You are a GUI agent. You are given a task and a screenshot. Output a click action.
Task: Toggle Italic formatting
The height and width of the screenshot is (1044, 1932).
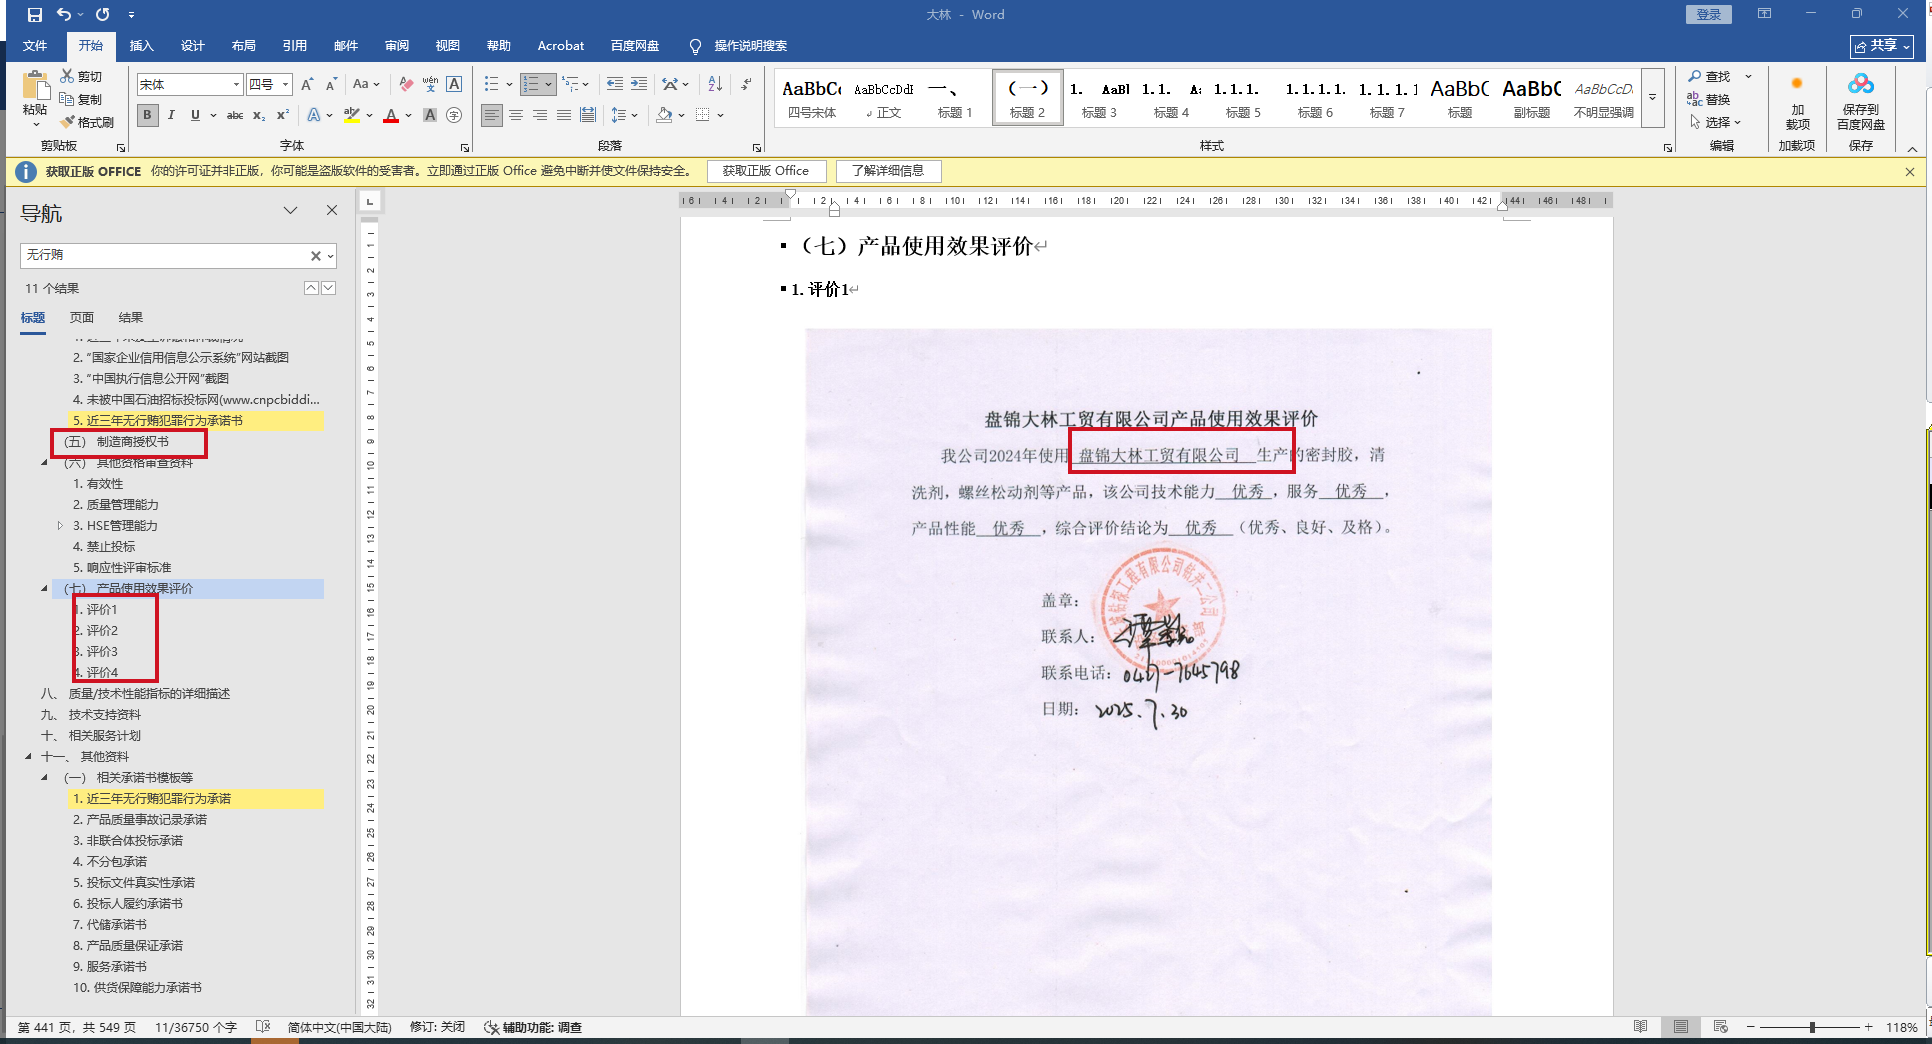point(171,115)
